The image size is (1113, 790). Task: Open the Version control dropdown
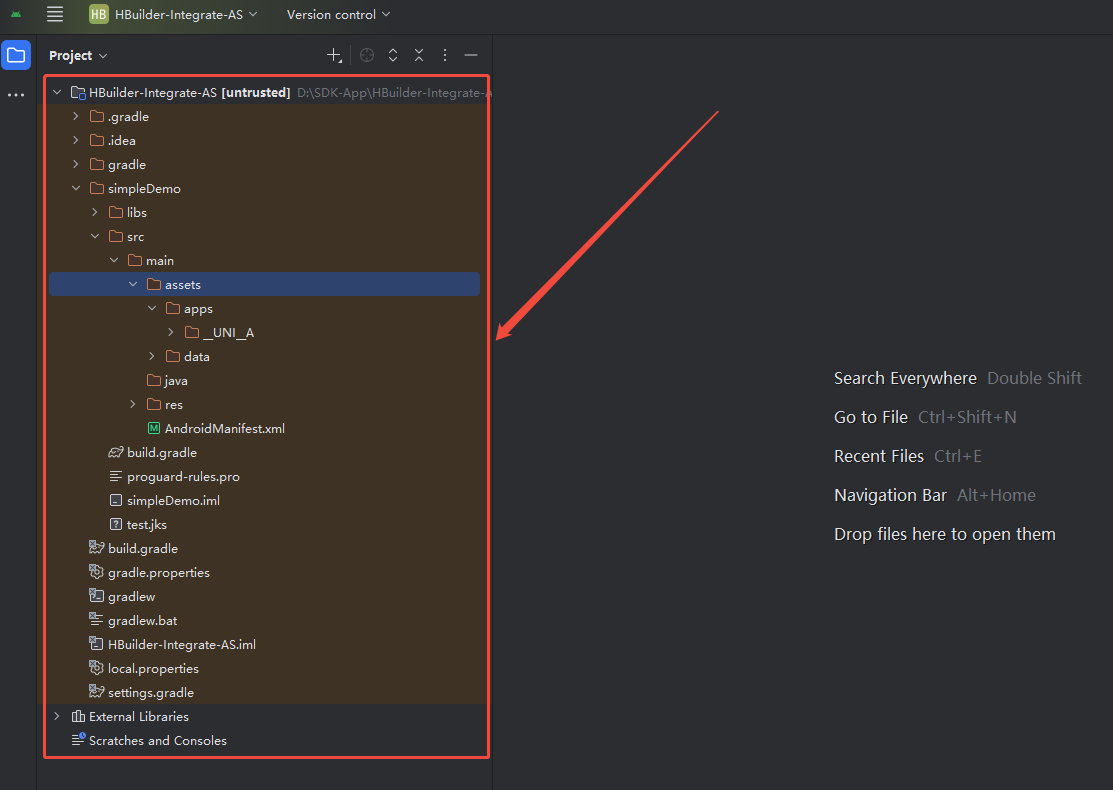pyautogui.click(x=338, y=14)
